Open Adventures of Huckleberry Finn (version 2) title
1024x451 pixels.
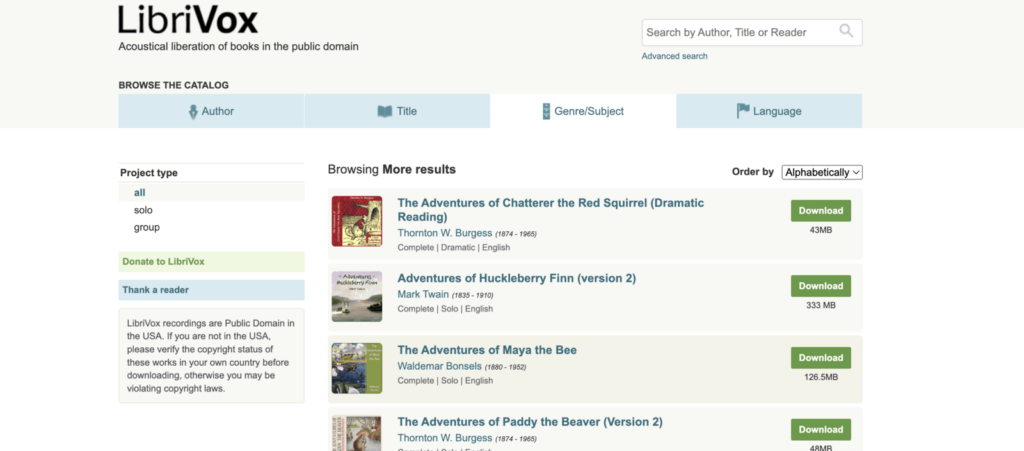[x=517, y=278]
